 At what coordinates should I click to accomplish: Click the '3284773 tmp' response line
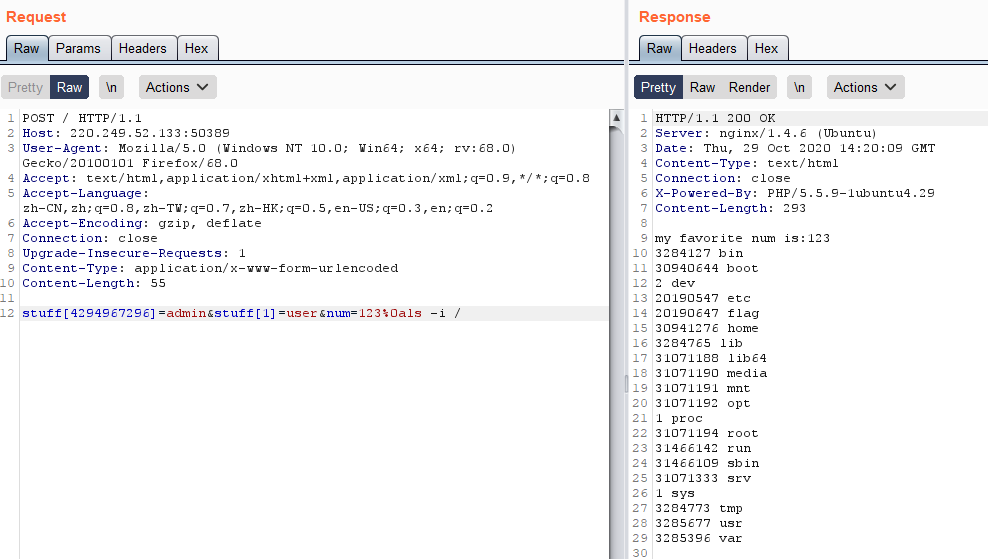[699, 509]
